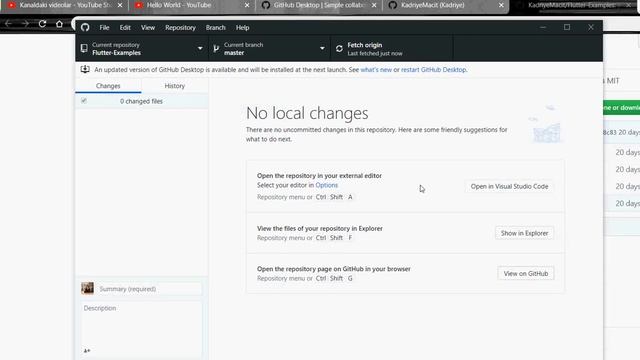Close the Hello World YouTube browser tab
This screenshot has width=640, height=360.
pyautogui.click(x=247, y=5)
